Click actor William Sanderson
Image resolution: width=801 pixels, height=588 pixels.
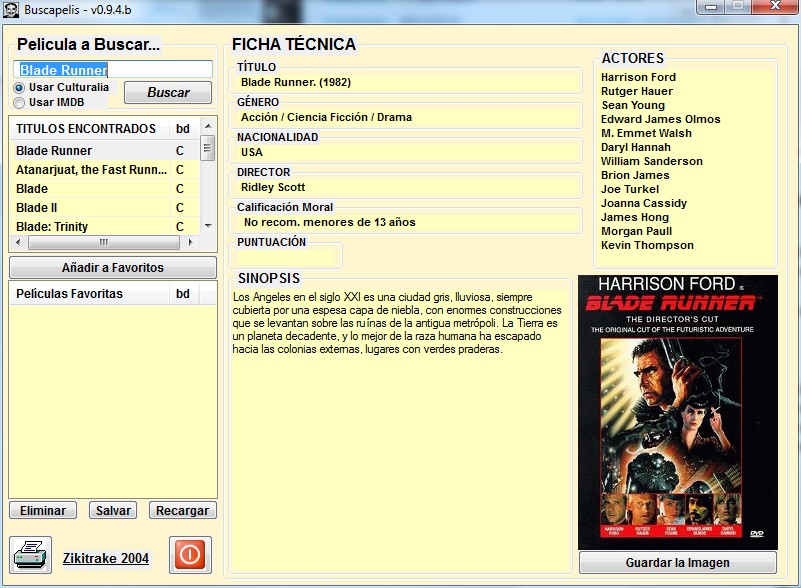[x=651, y=161]
